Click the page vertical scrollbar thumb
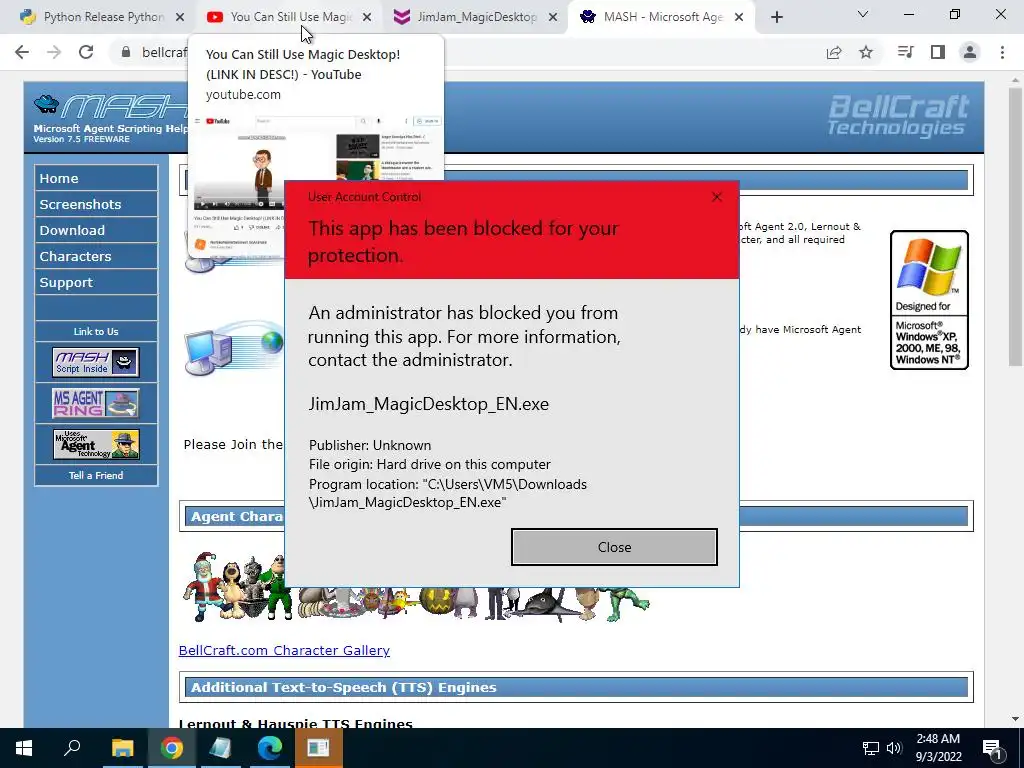This screenshot has height=768, width=1024. pos(1015,225)
